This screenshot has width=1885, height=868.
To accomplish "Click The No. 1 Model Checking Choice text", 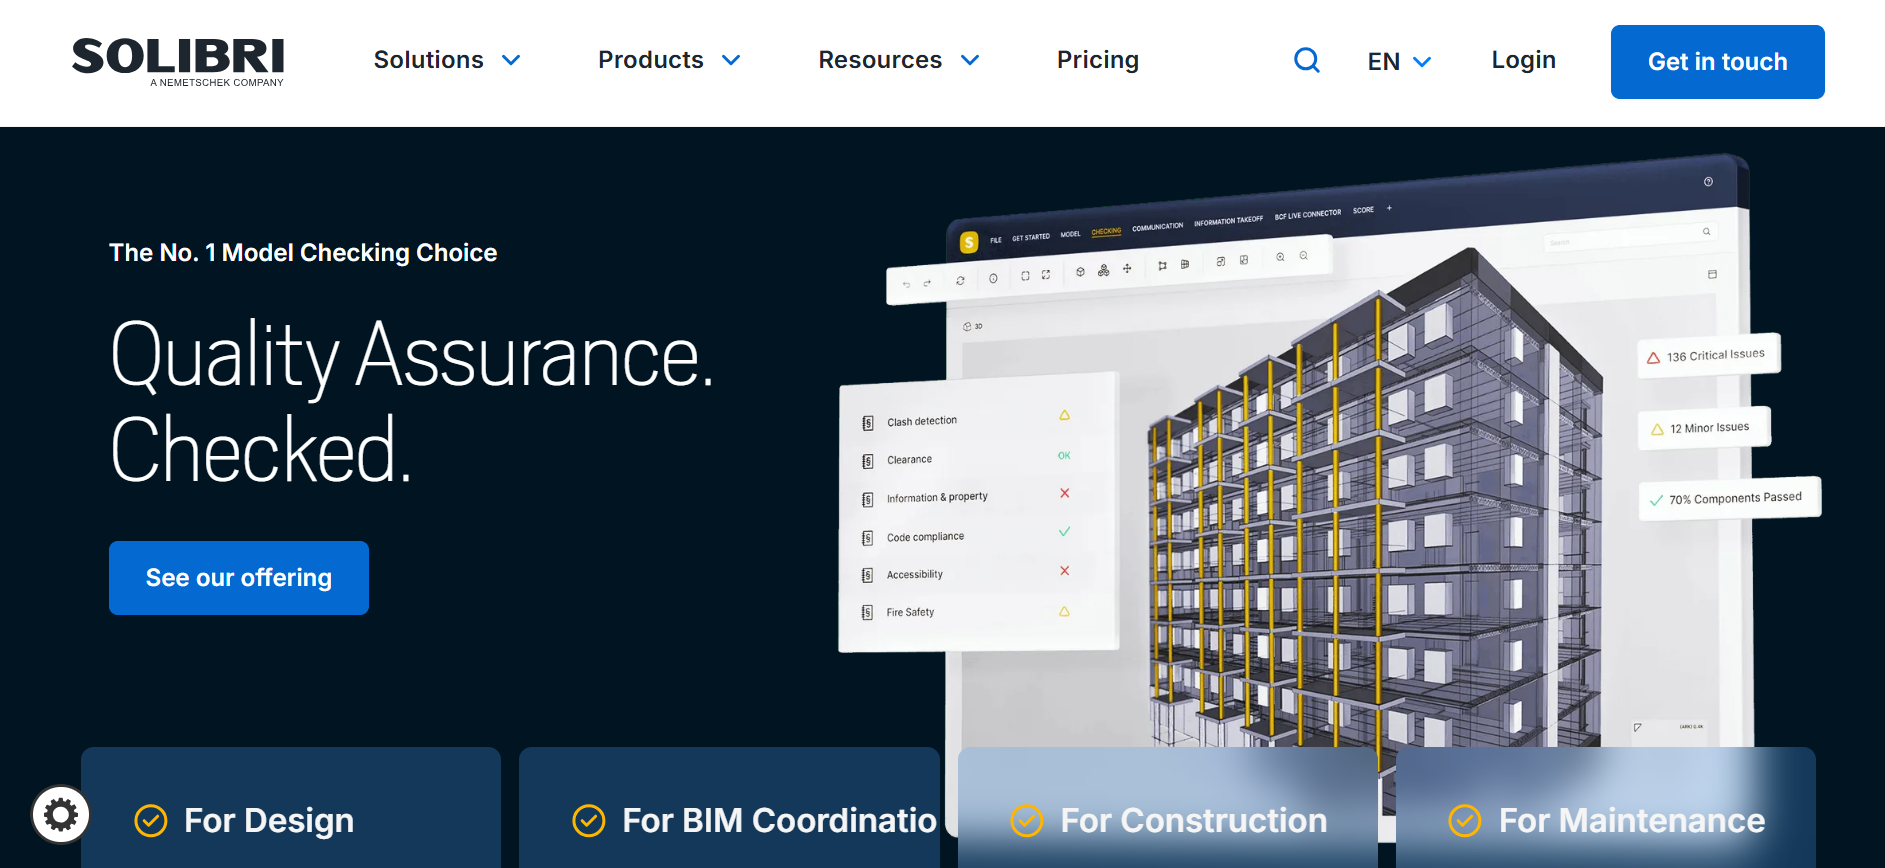I will [x=303, y=252].
